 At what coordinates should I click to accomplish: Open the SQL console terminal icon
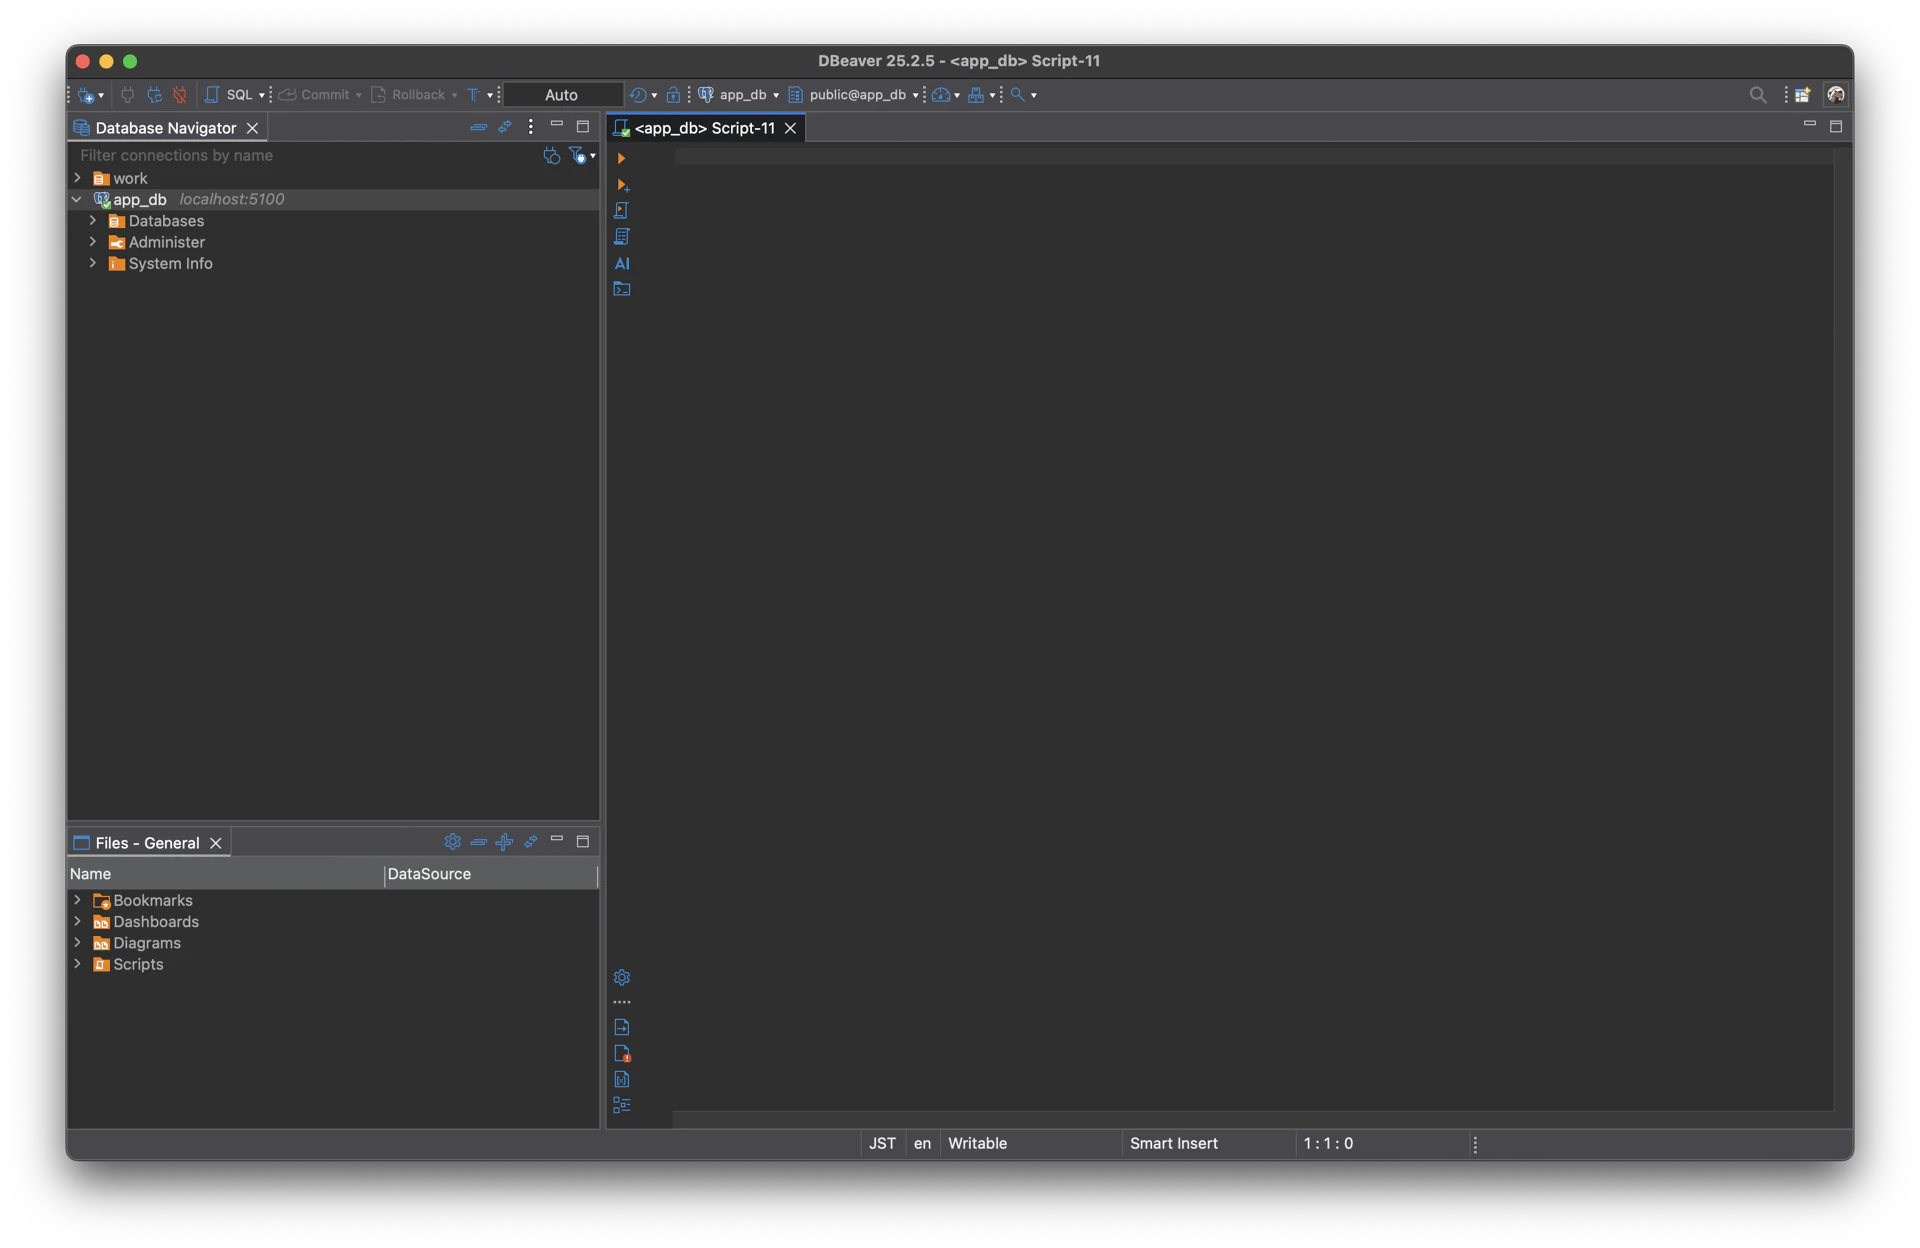click(x=622, y=290)
